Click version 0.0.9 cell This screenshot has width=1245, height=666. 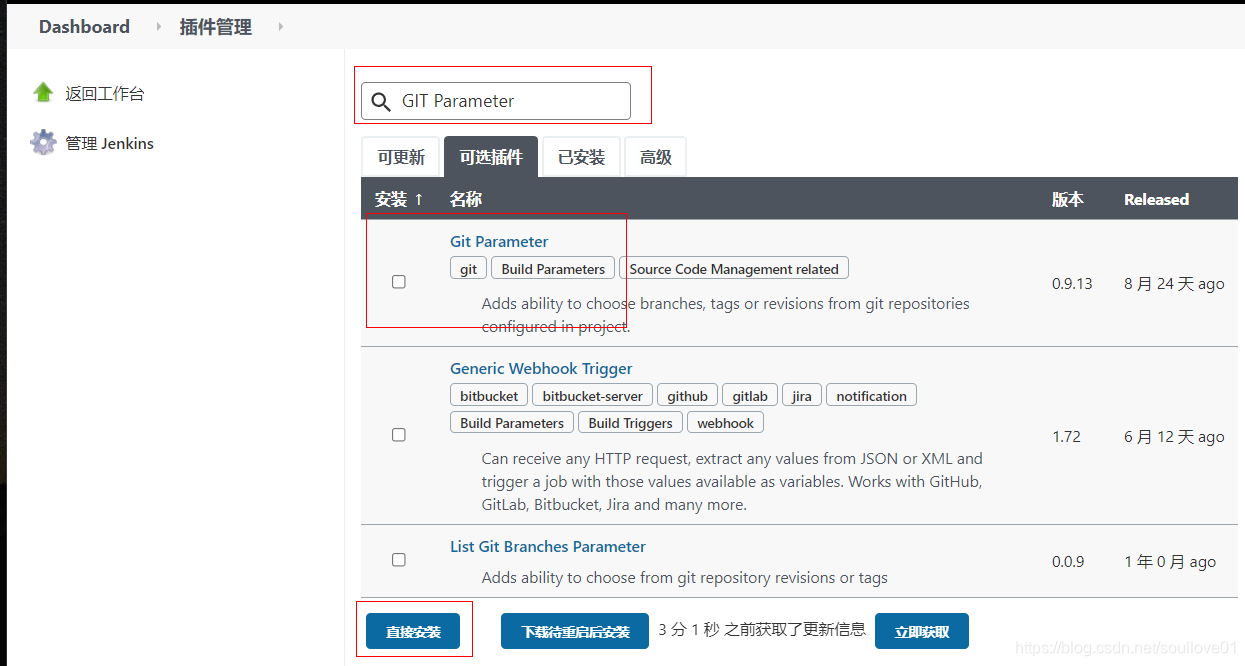[x=1068, y=561]
